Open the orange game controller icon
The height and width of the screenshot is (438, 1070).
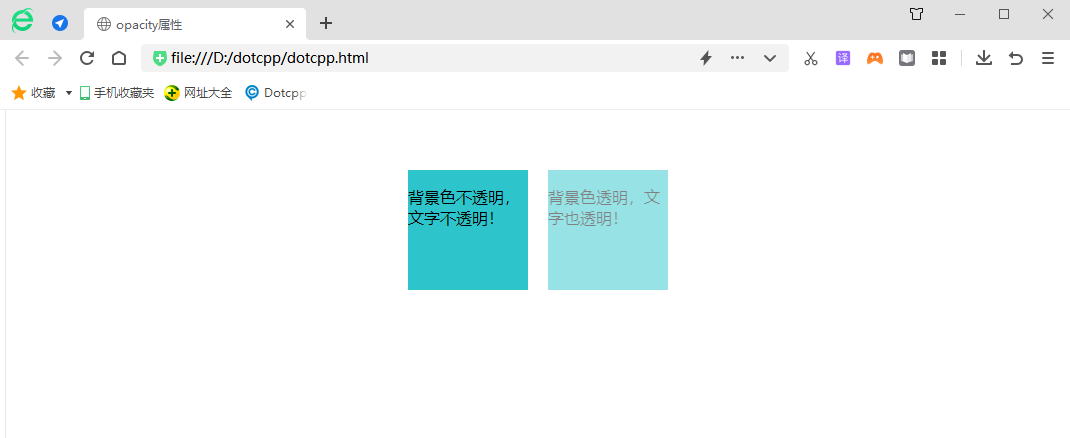[x=875, y=58]
